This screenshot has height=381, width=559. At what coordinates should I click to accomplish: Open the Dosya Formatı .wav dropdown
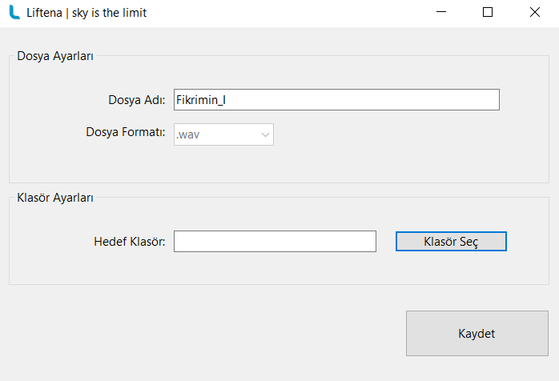click(224, 134)
